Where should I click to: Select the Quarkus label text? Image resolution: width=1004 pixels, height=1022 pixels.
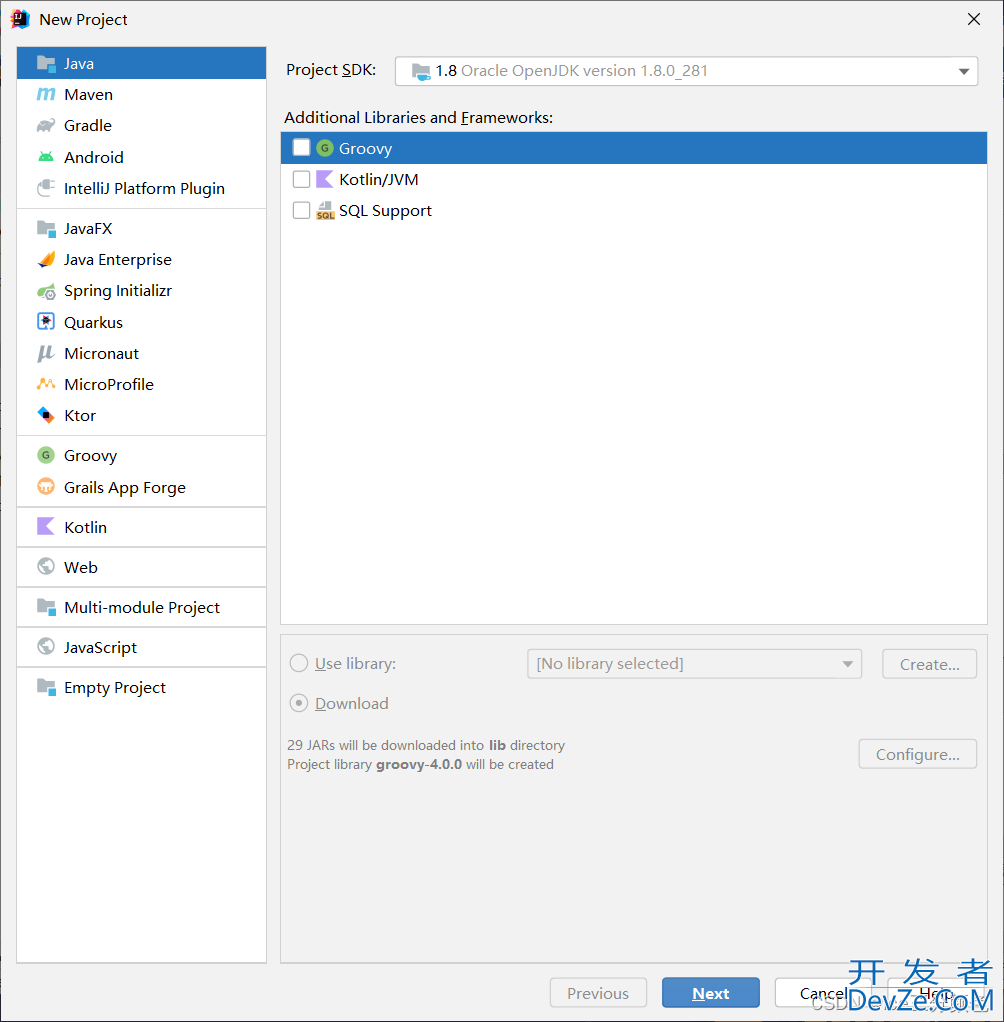click(93, 323)
